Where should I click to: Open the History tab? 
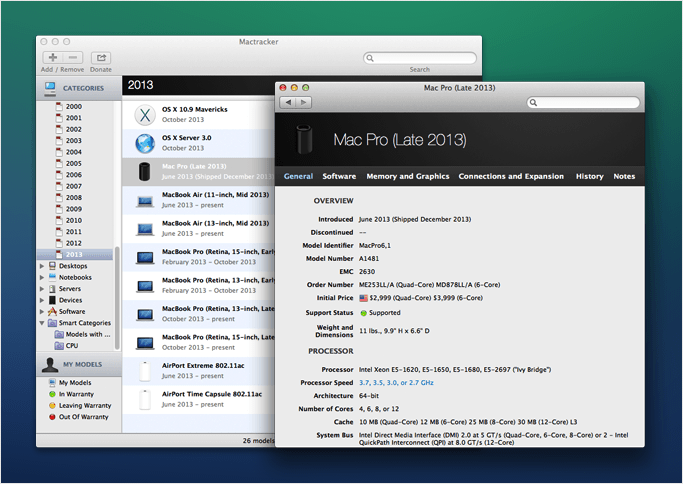pyautogui.click(x=589, y=176)
